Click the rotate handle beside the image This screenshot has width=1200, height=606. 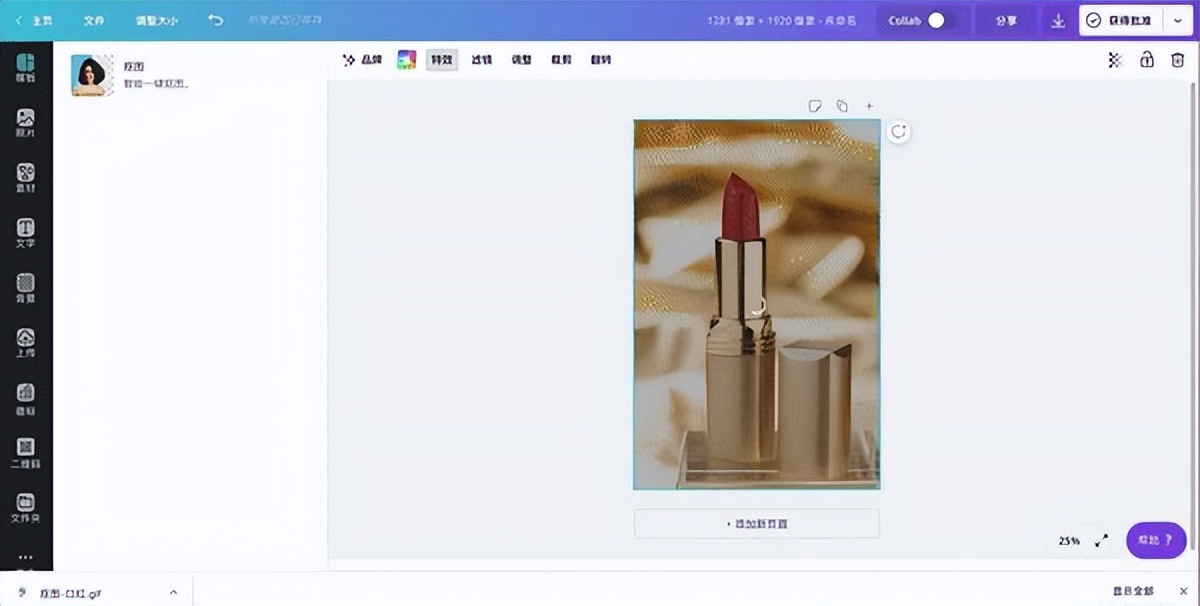pyautogui.click(x=899, y=131)
